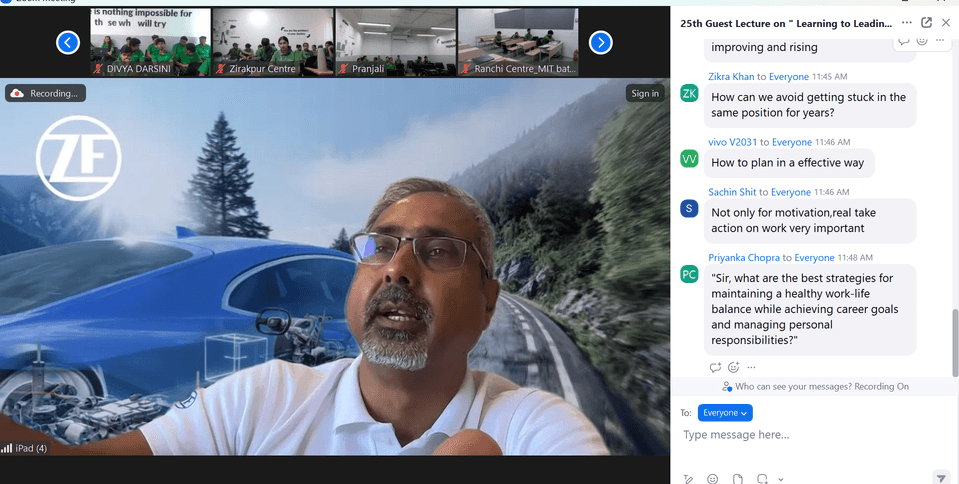Click muted mic icon on Ranchi Centre
This screenshot has width=959, height=484.
click(466, 69)
